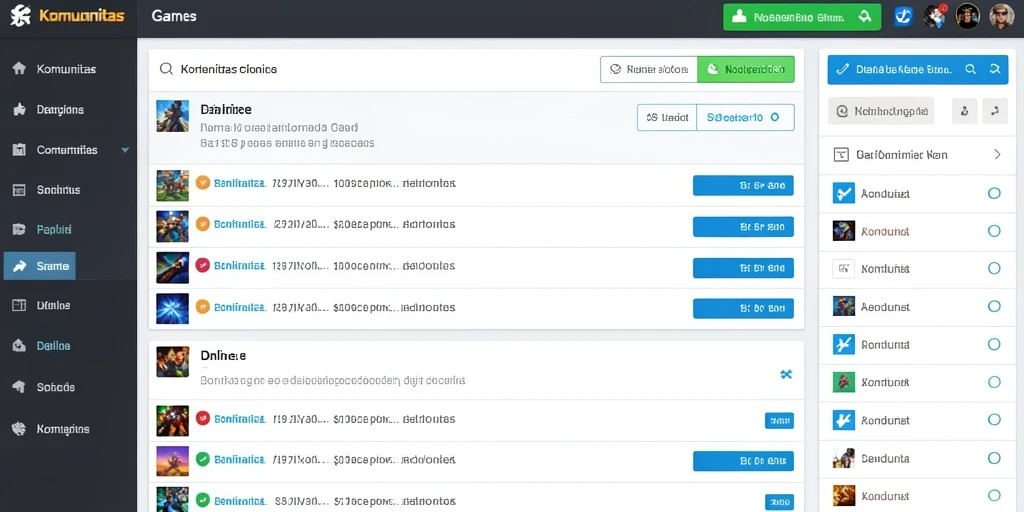The image size is (1024, 512).
Task: Click the orange status dot on first game row
Action: tap(202, 184)
